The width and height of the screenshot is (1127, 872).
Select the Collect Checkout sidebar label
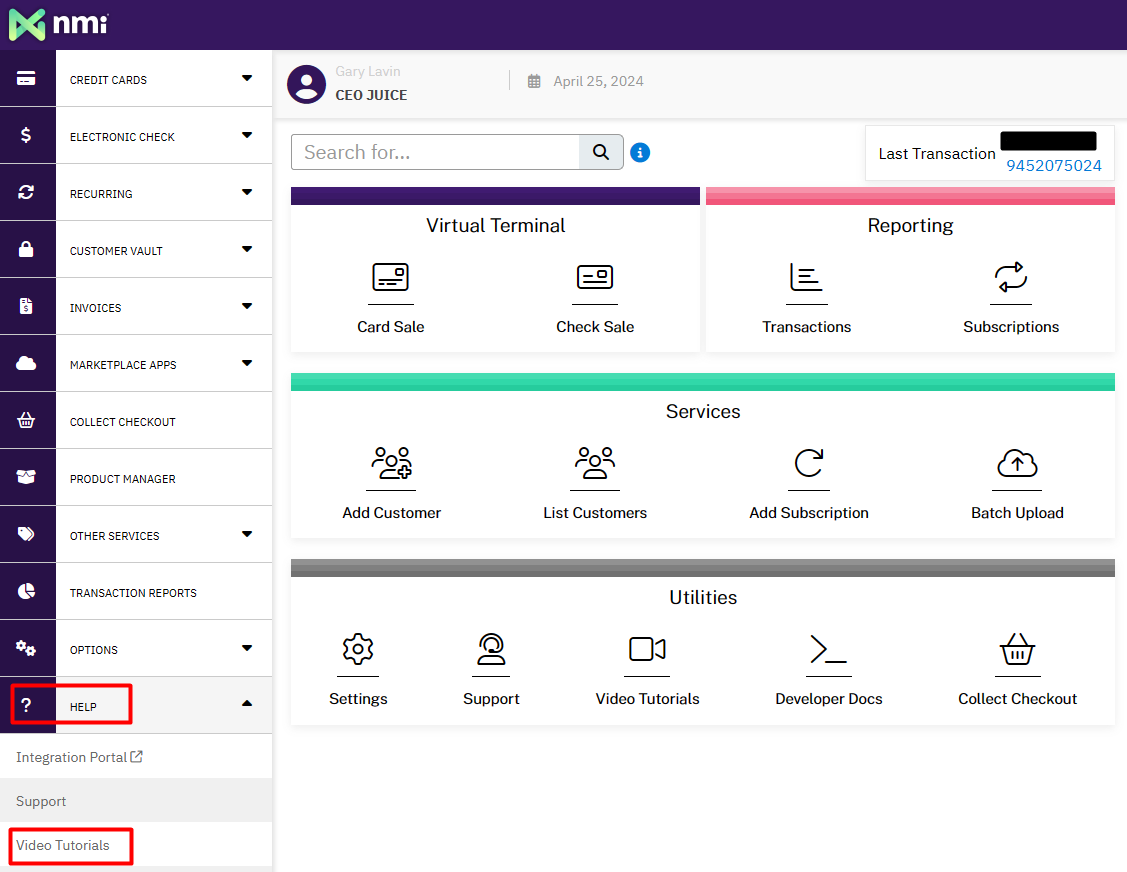122,422
